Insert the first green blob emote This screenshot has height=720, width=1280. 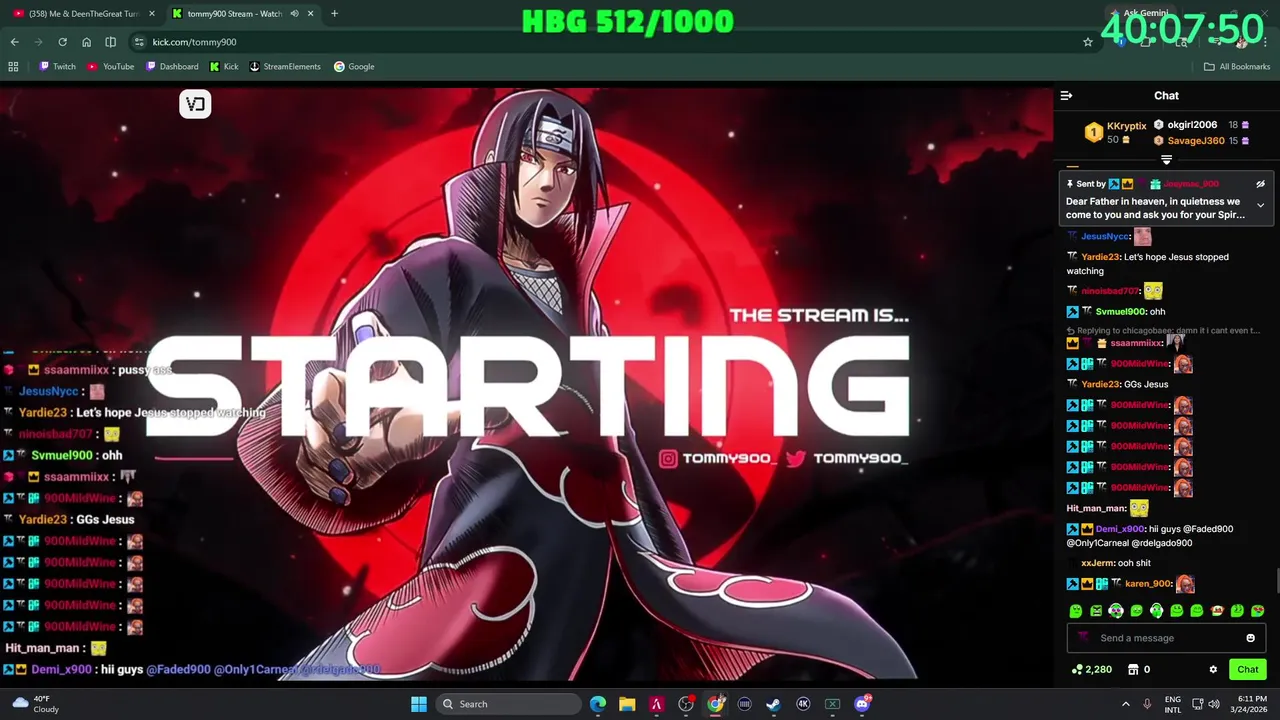pos(1076,611)
